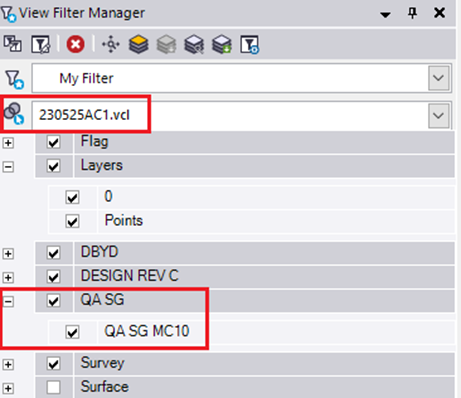Collapse the Layers group

(x=8, y=167)
